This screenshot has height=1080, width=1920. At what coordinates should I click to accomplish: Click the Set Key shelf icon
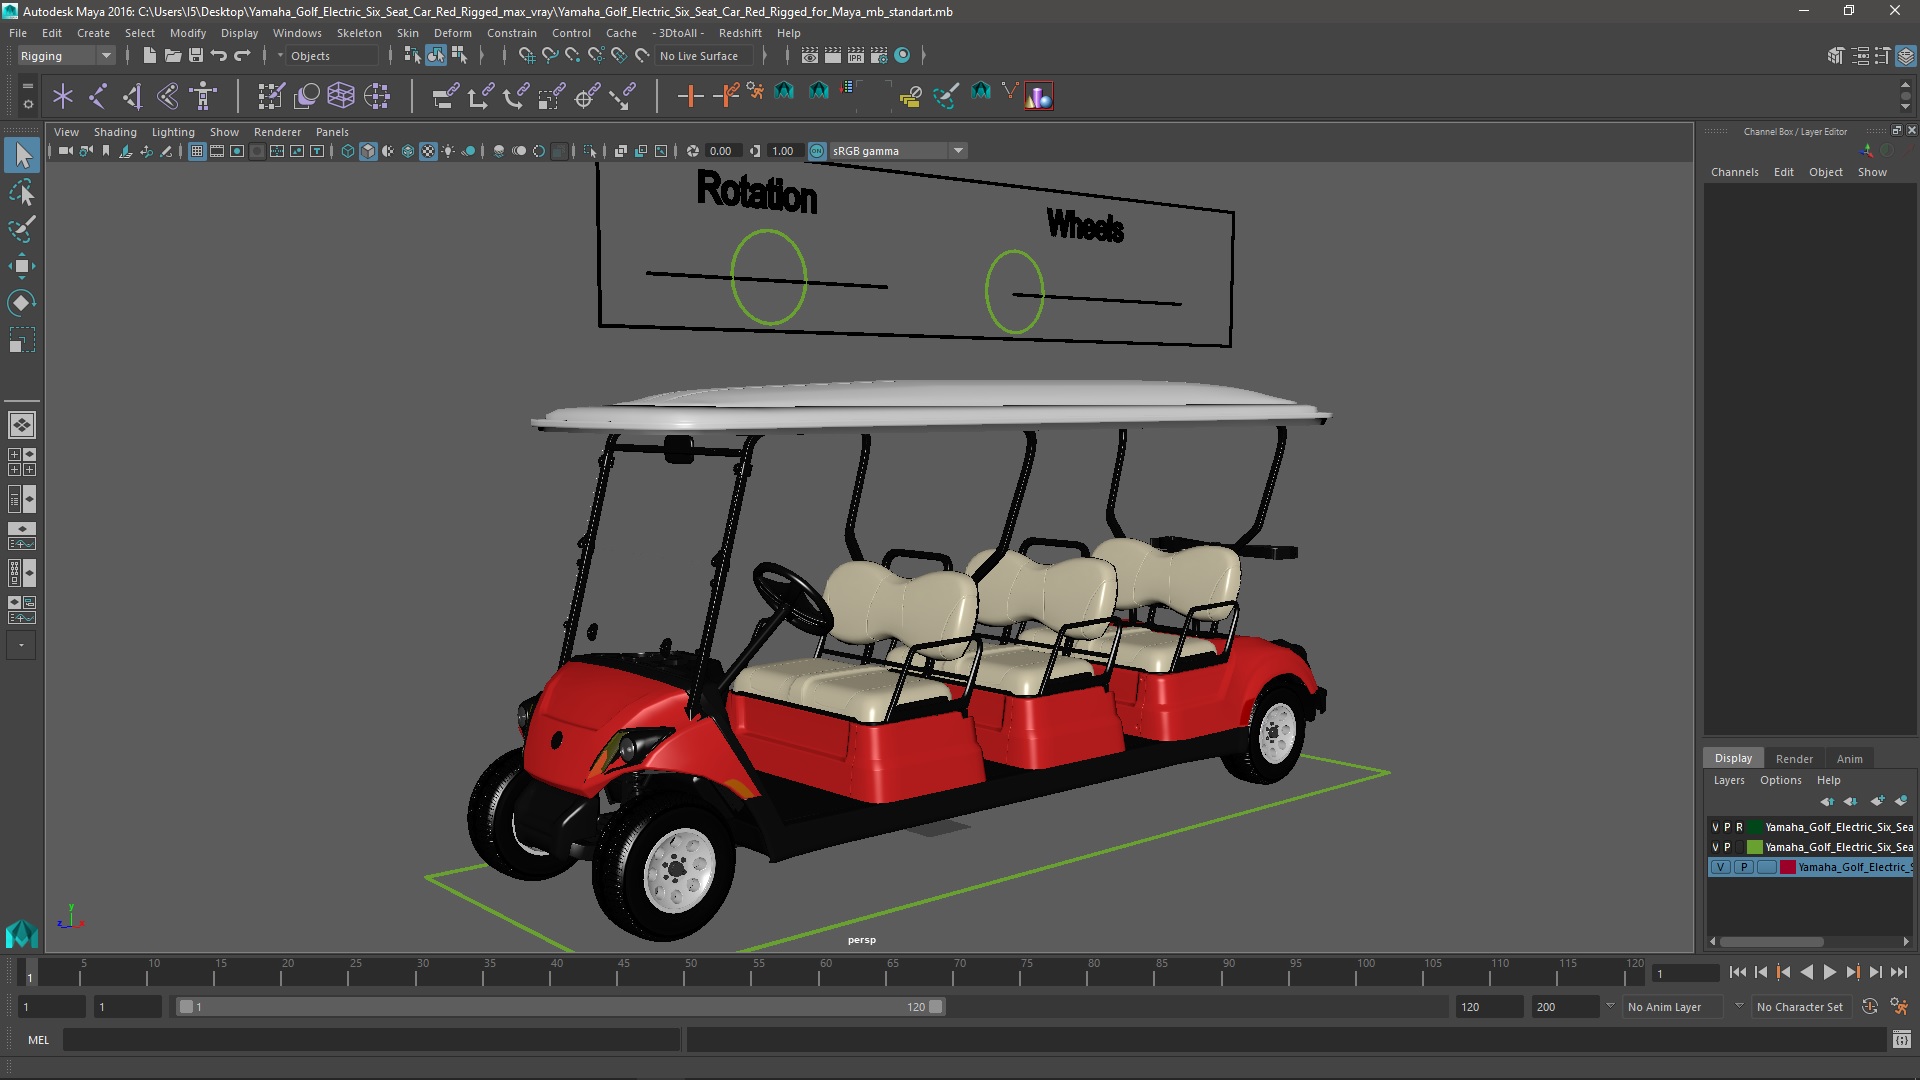point(690,96)
